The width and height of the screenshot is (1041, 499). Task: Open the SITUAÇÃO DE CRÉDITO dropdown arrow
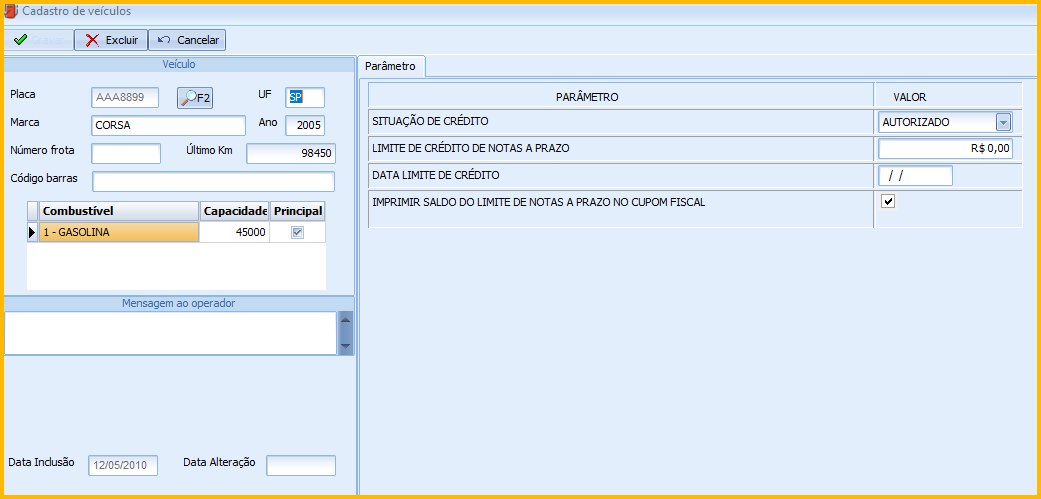(x=1003, y=122)
